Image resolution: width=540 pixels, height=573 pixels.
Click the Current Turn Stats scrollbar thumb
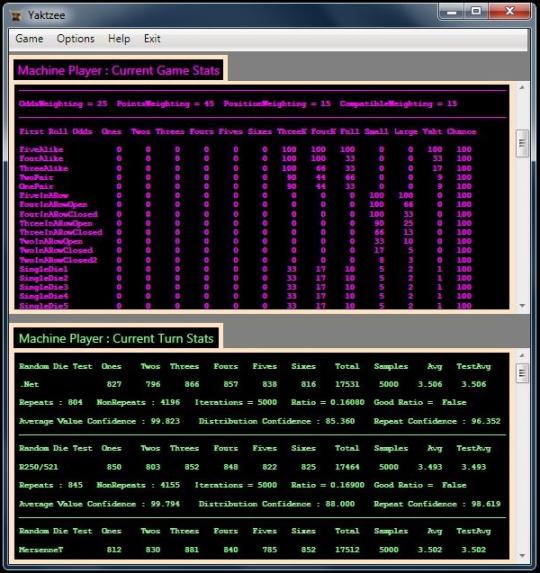pyautogui.click(x=522, y=373)
